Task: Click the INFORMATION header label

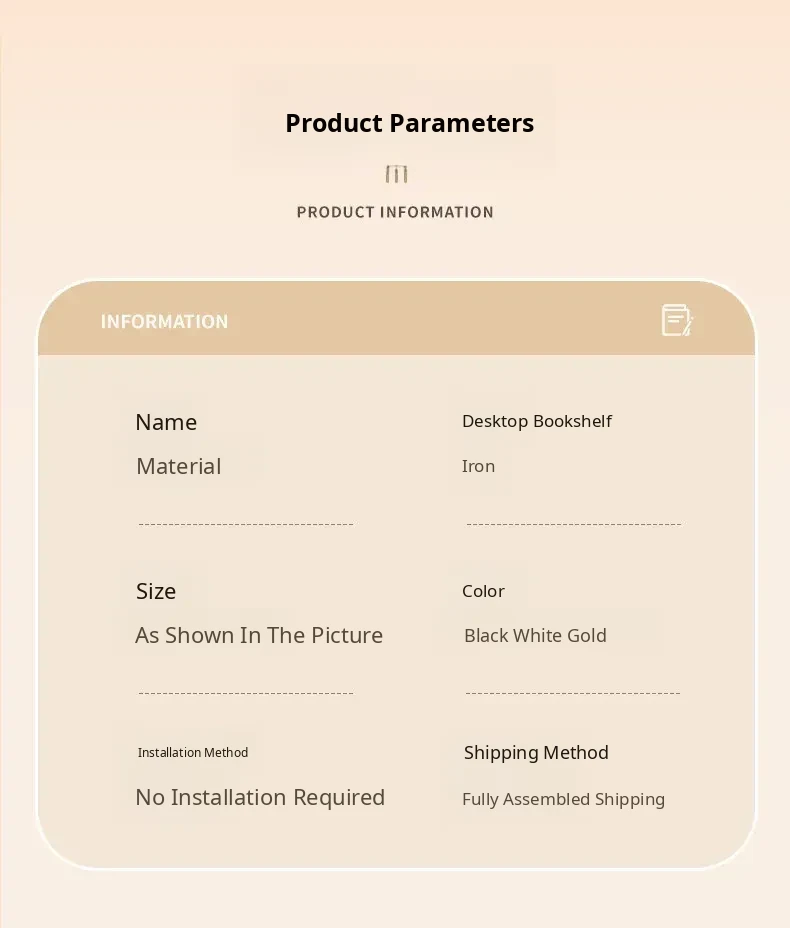Action: (x=164, y=322)
